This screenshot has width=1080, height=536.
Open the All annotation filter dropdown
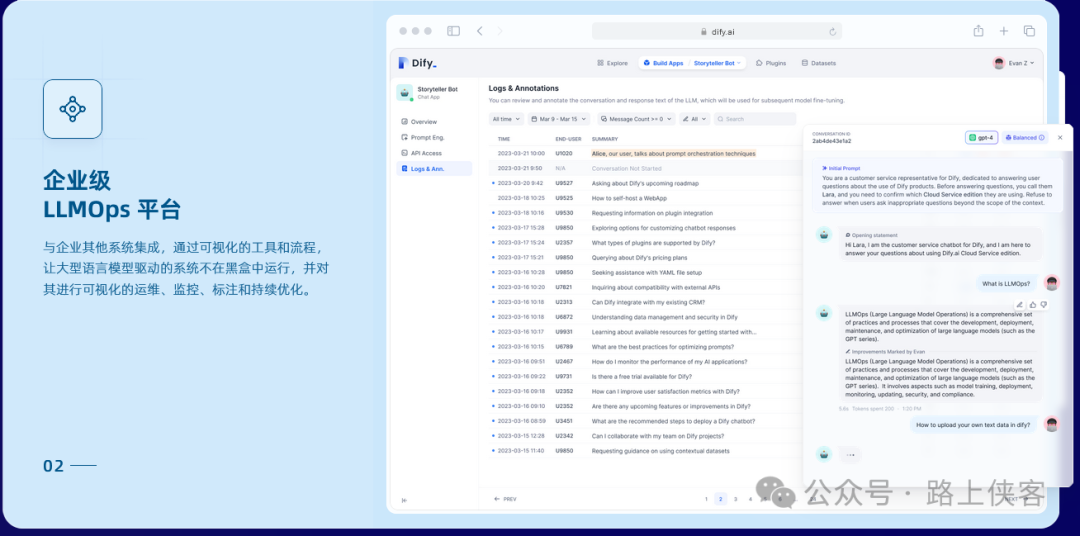(694, 119)
